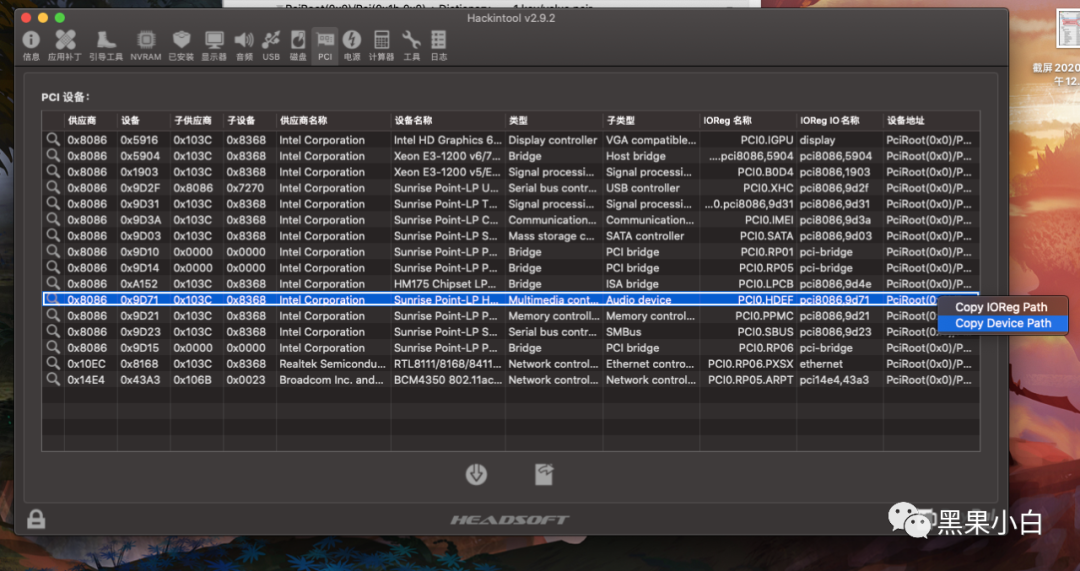Select the Xeon E3-1200 v6/7 device name cell
The width and height of the screenshot is (1080, 571).
point(448,156)
